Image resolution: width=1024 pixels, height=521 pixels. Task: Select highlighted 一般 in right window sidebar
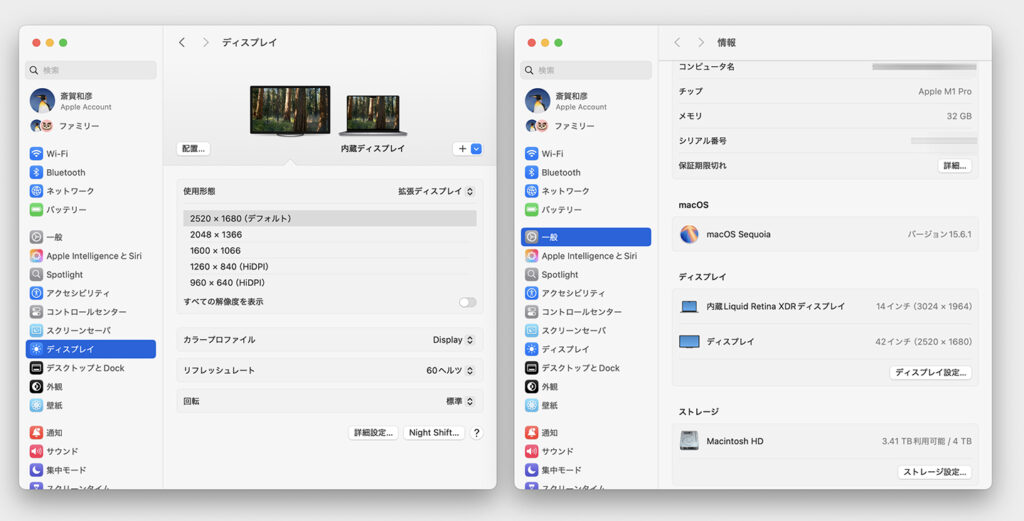tap(586, 237)
